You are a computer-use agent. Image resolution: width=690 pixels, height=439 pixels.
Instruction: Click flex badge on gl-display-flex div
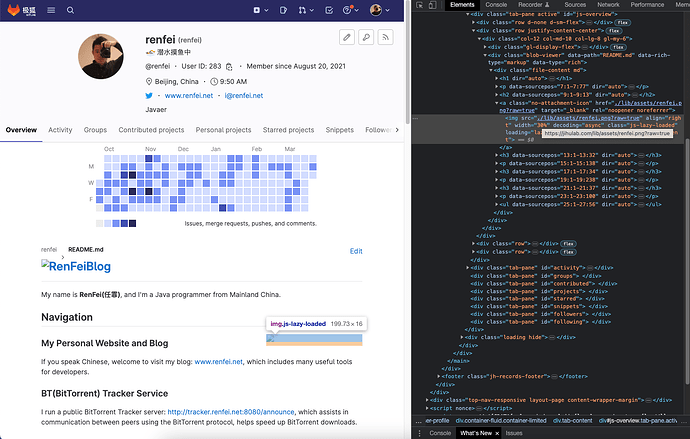click(x=618, y=47)
